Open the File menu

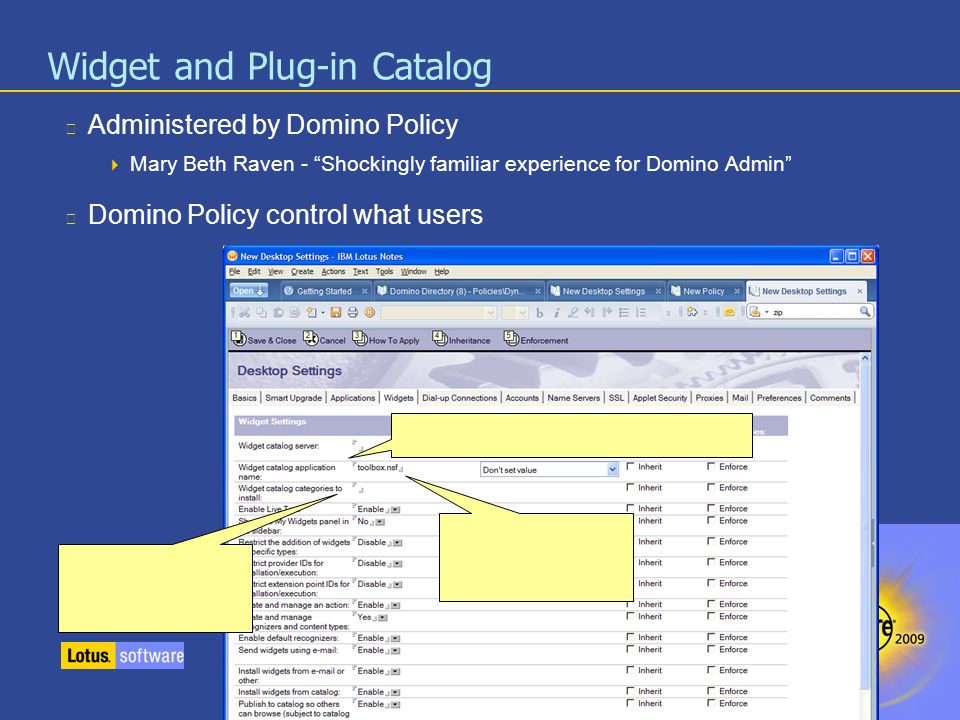(x=234, y=271)
